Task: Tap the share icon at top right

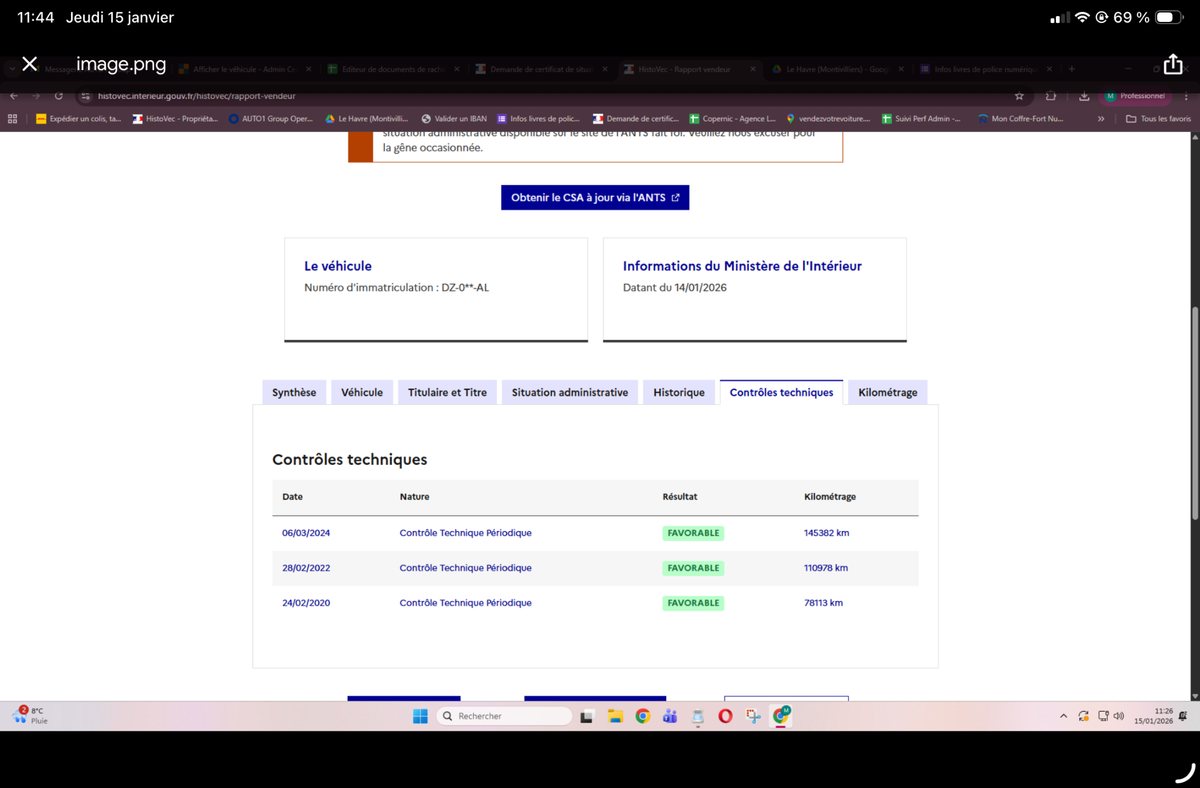Action: [1173, 64]
